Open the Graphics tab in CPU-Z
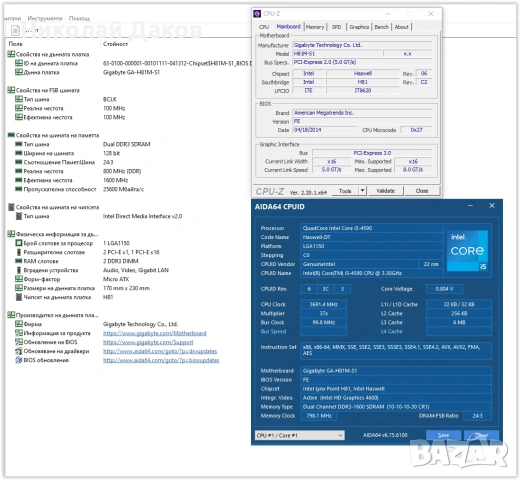The image size is (520, 480). (359, 27)
